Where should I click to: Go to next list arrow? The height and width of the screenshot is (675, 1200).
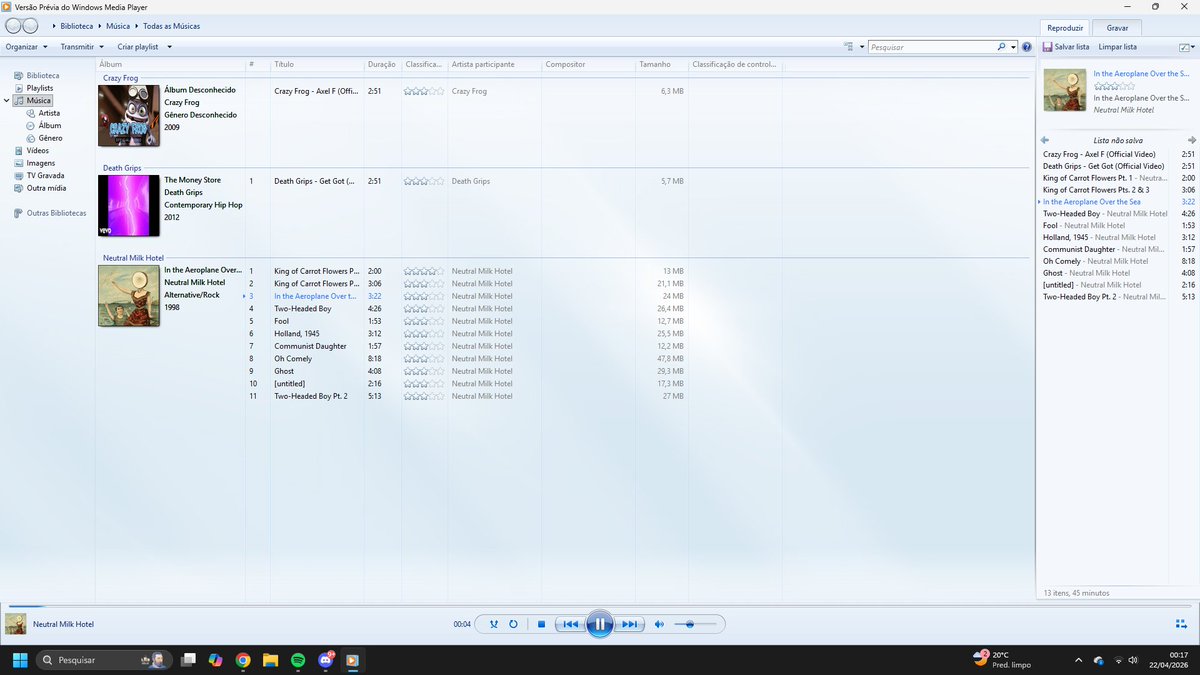tap(1191, 140)
